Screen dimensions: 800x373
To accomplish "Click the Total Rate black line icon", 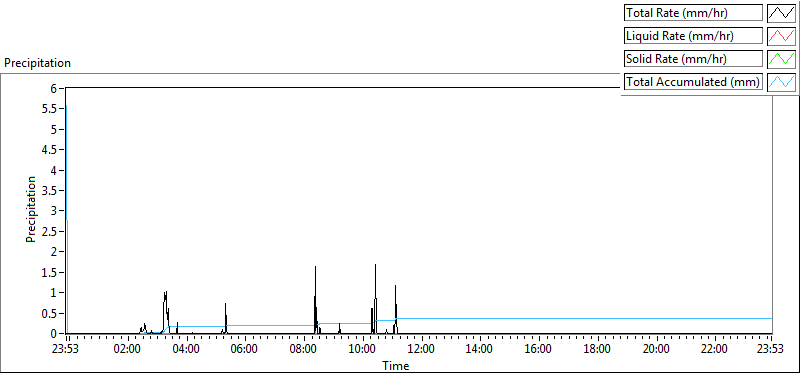I will 782,13.
